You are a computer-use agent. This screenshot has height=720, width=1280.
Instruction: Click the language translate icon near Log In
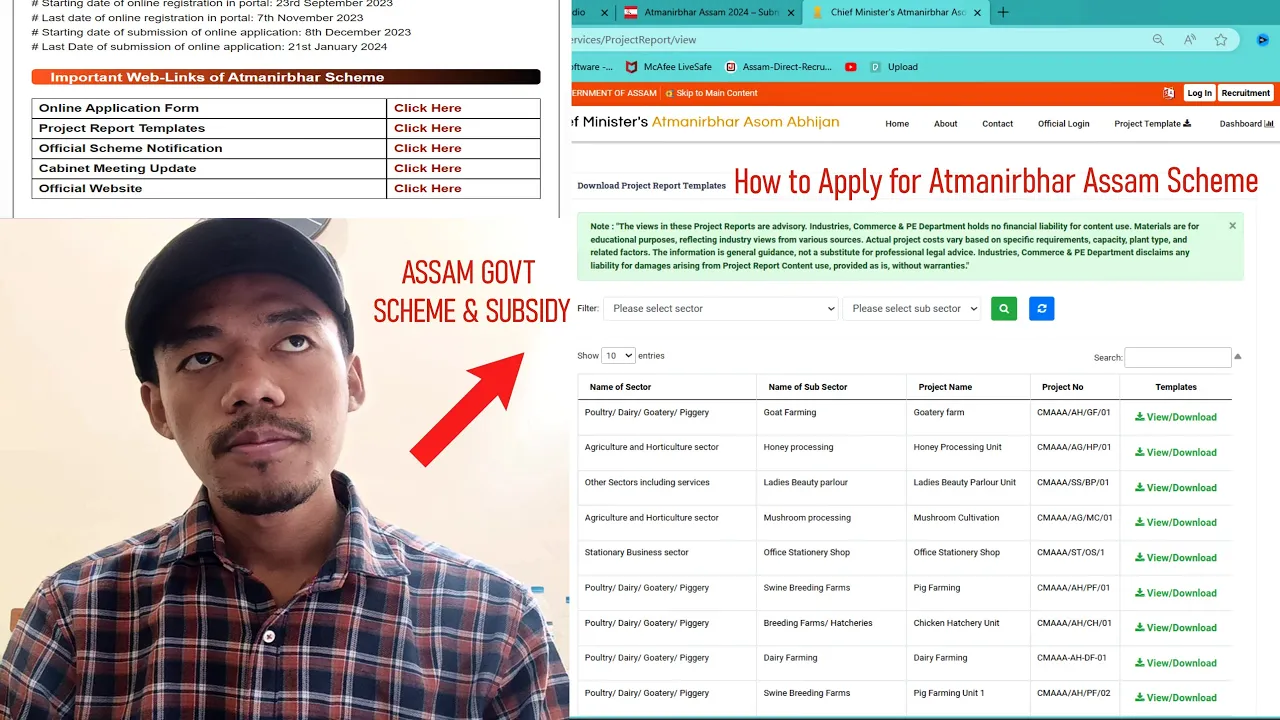[x=1168, y=93]
